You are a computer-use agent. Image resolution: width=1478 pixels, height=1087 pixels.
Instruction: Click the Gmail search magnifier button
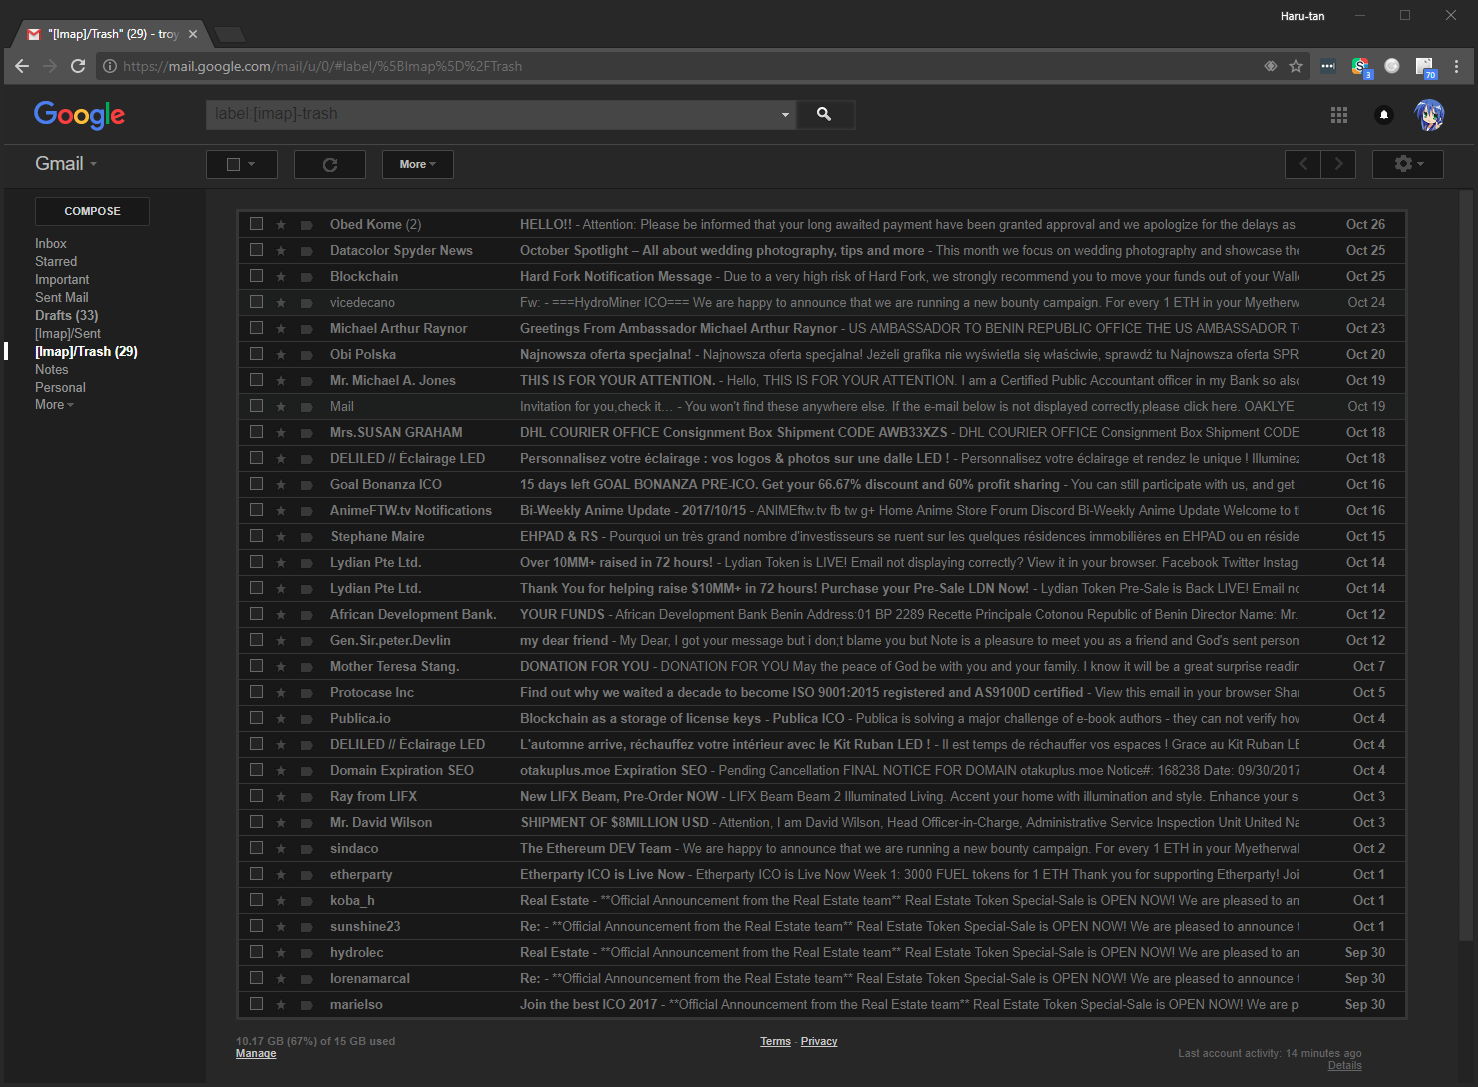(825, 114)
